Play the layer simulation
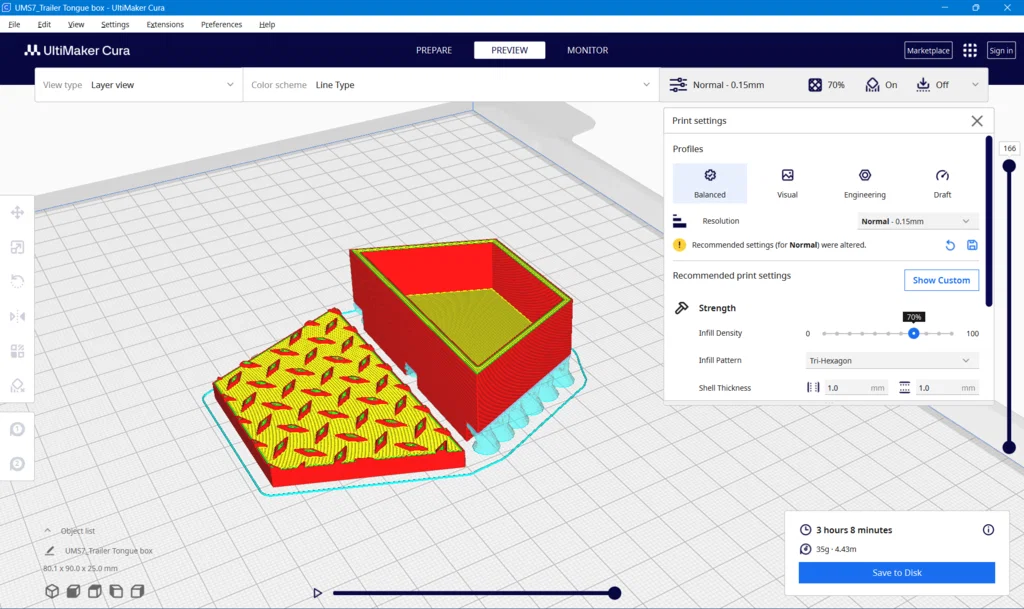Viewport: 1024px width, 609px height. click(317, 593)
